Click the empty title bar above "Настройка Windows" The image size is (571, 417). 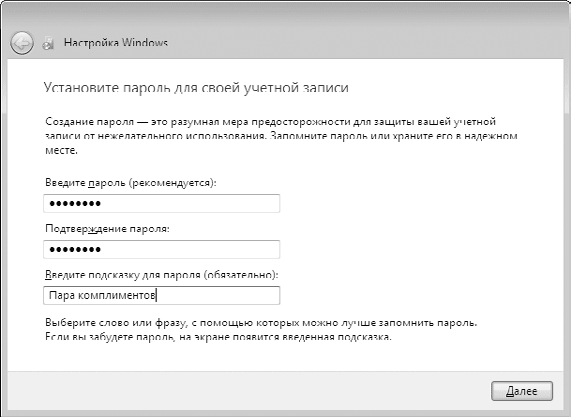[286, 15]
